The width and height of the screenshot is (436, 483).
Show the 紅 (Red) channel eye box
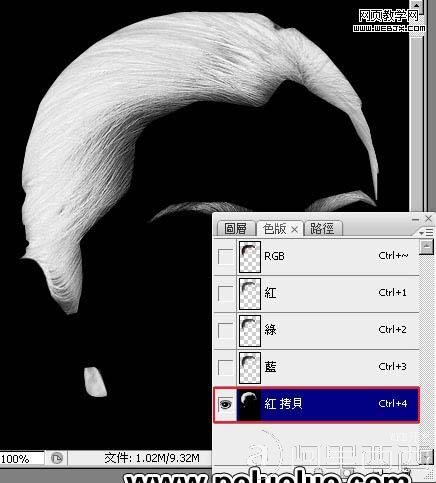coord(225,294)
